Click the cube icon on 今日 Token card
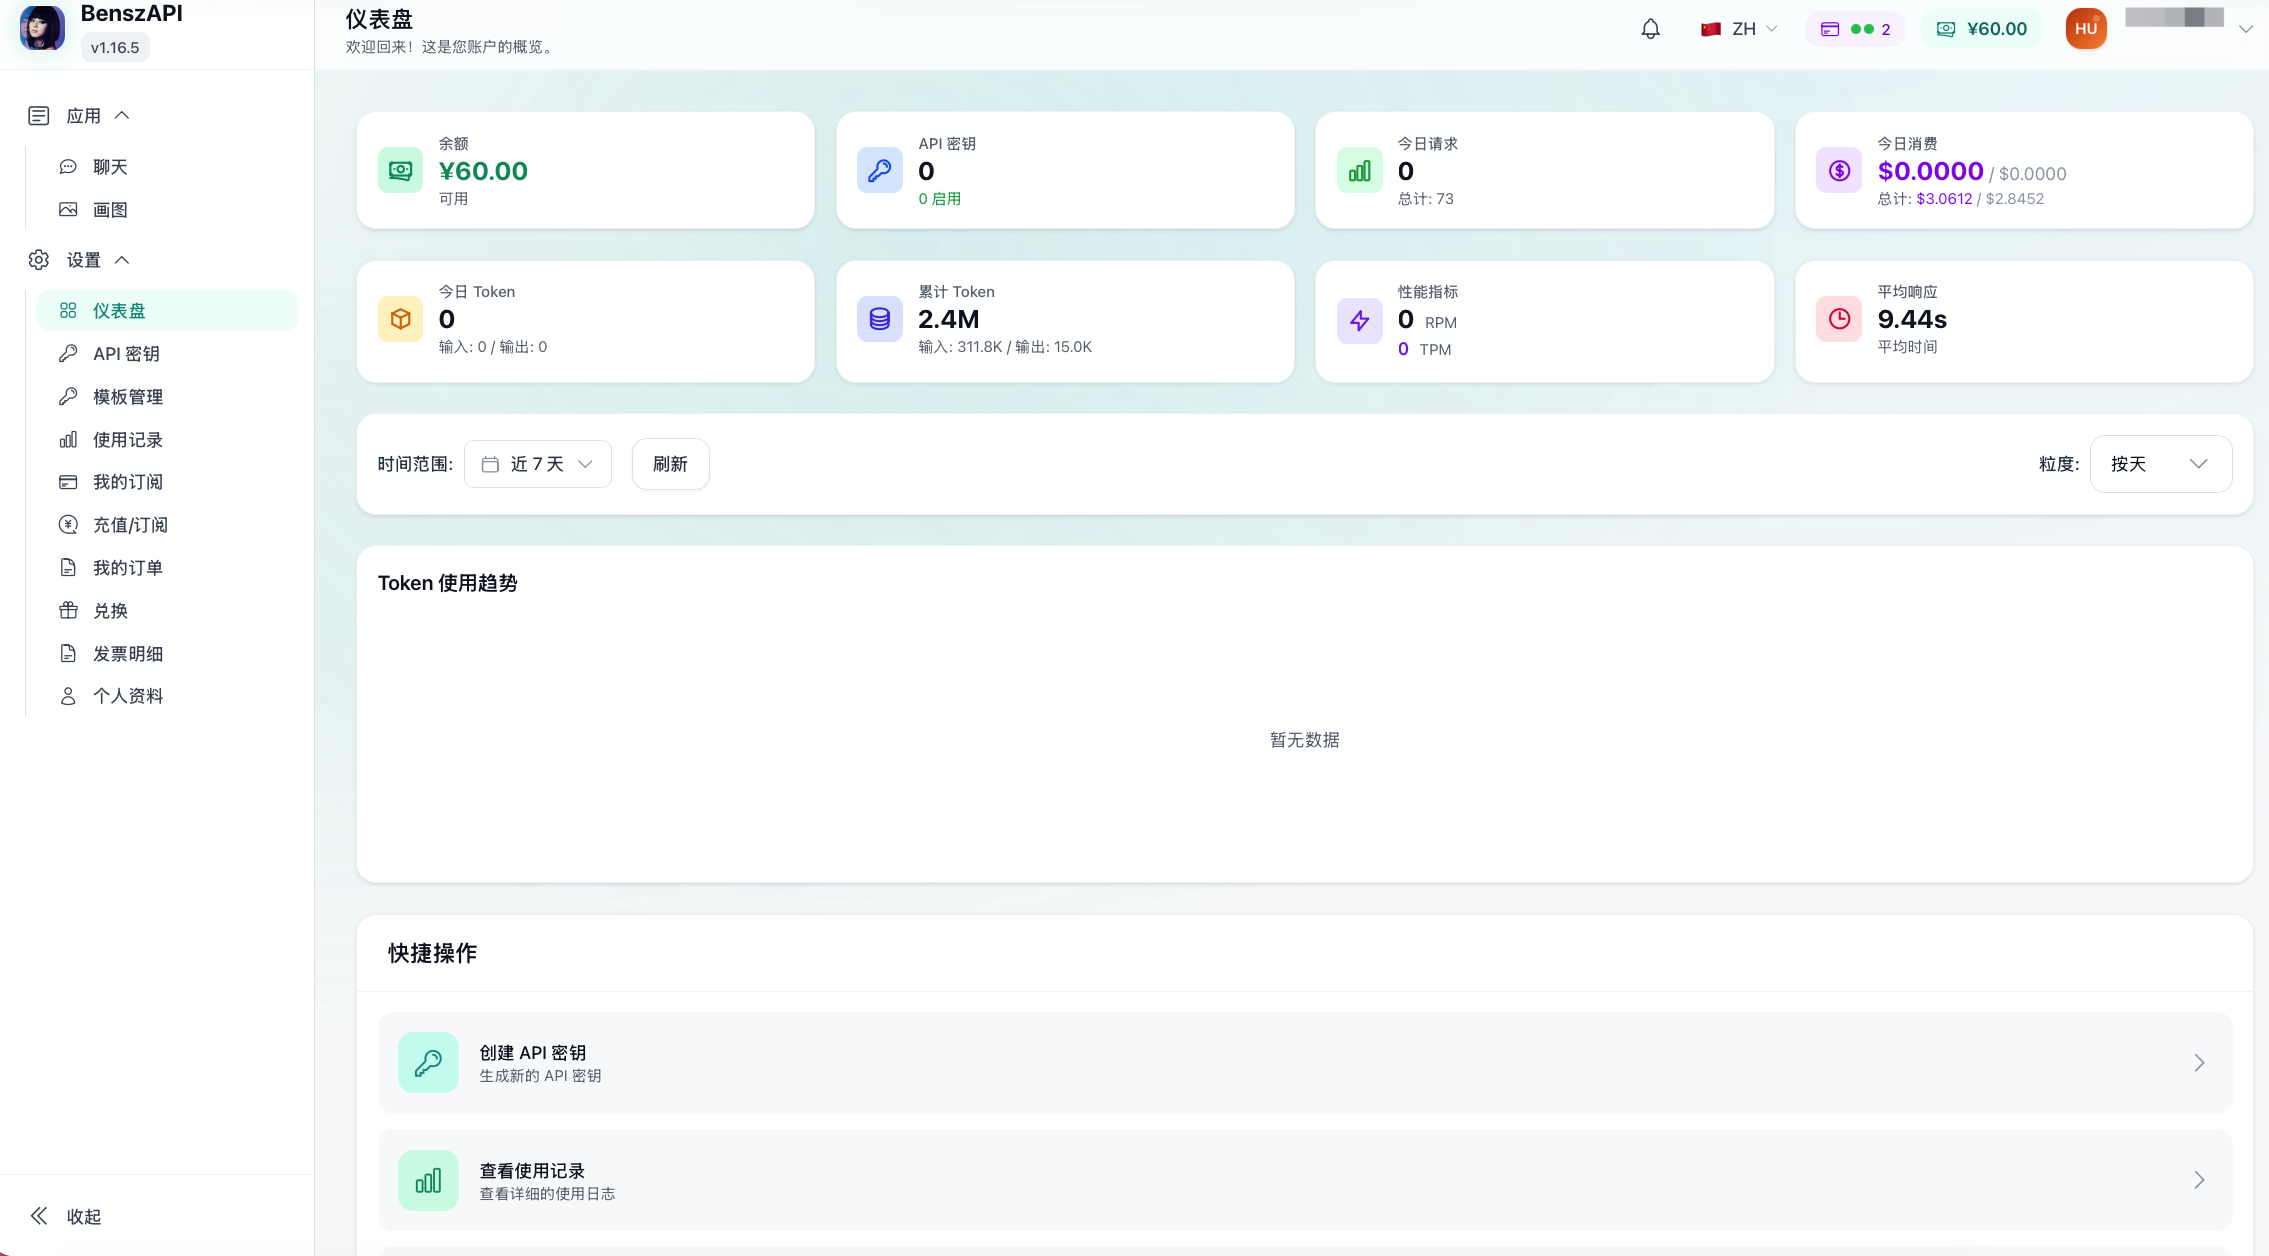Viewport: 2269px width, 1256px height. tap(400, 319)
